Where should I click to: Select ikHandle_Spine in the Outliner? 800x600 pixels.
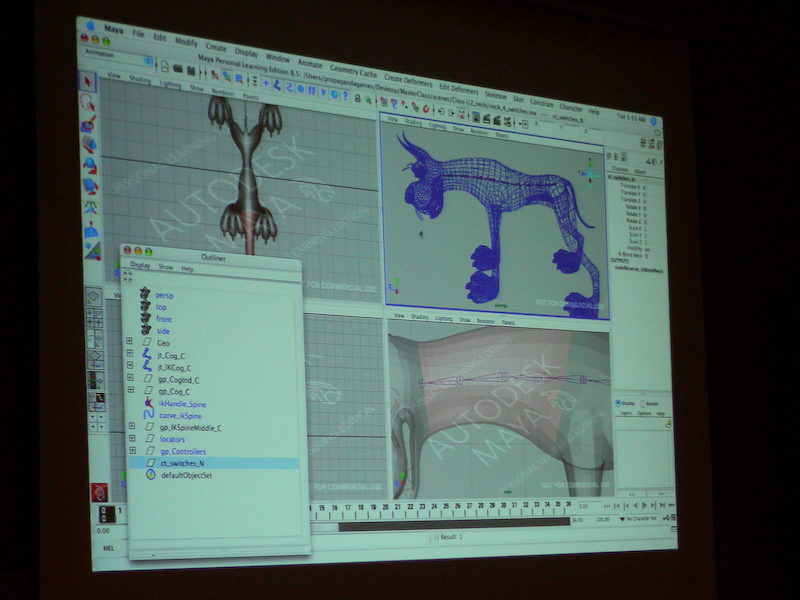(x=183, y=404)
